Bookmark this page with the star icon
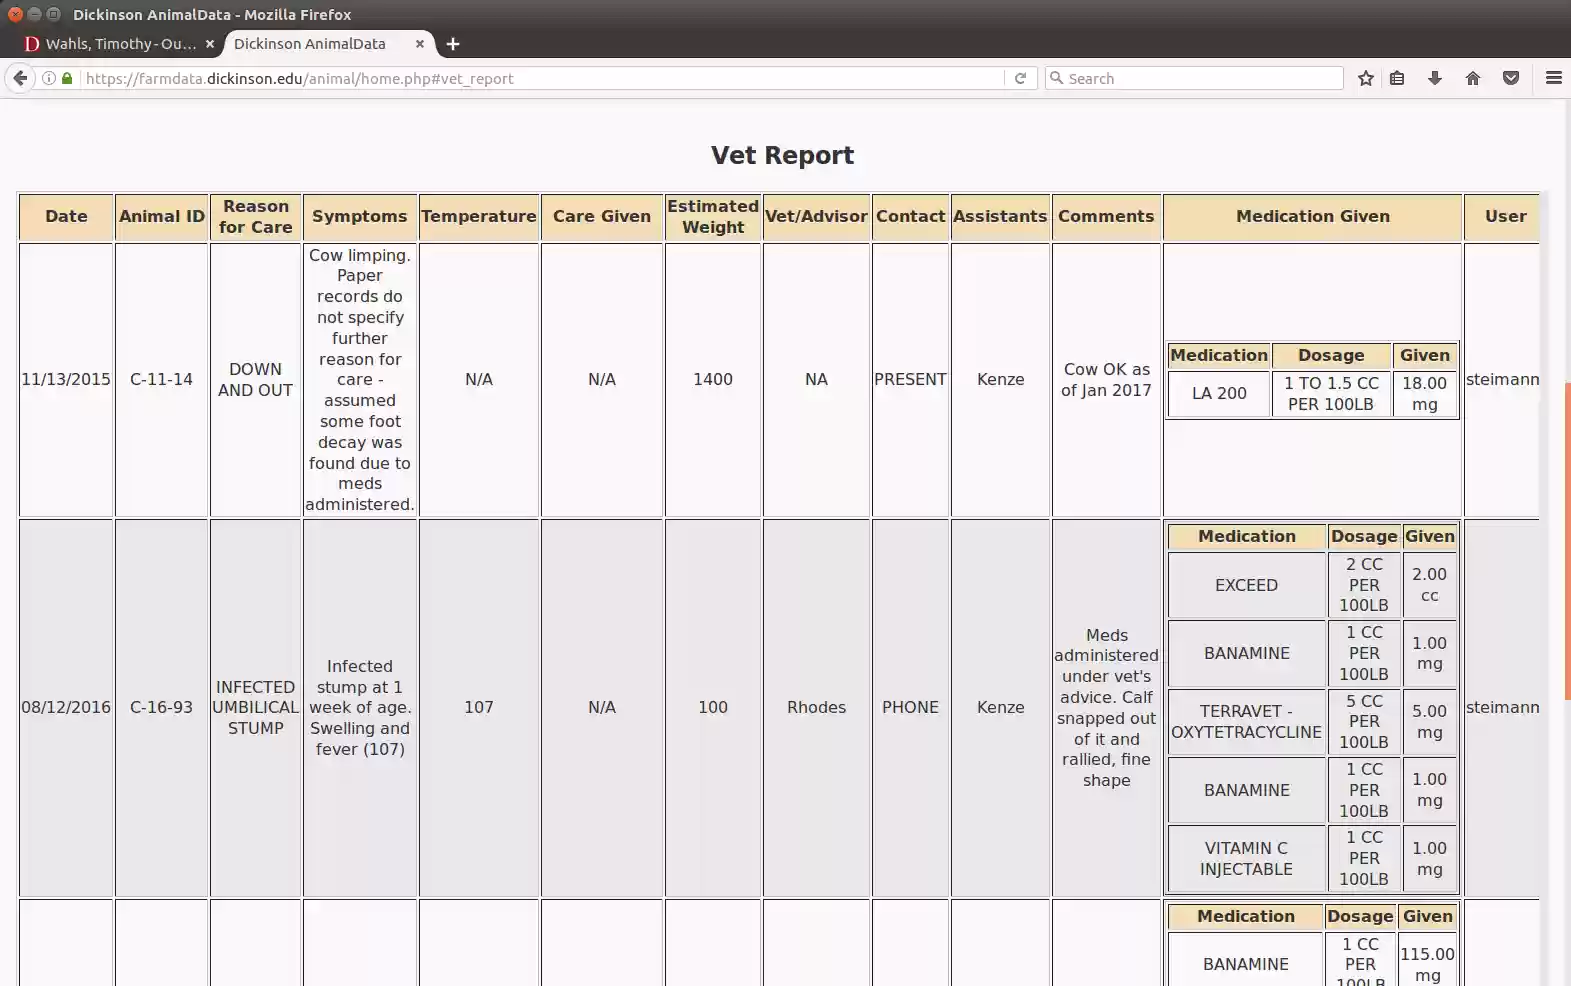 pos(1366,78)
